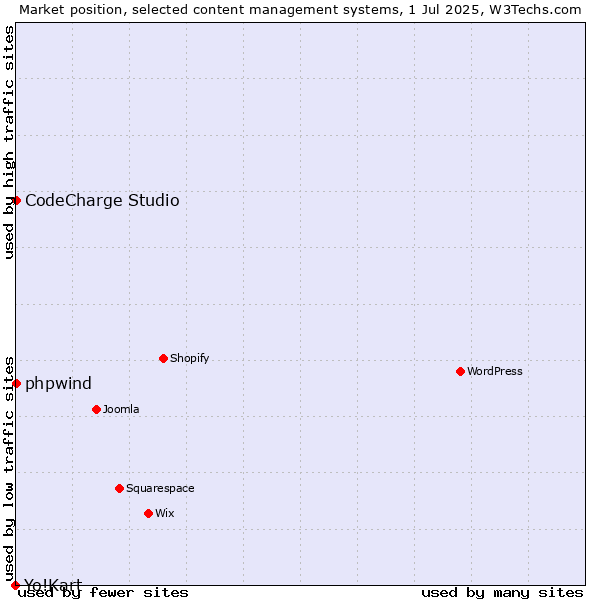The height and width of the screenshot is (600, 600).
Task: Click the 'Shopify' label
Action: tap(189, 359)
